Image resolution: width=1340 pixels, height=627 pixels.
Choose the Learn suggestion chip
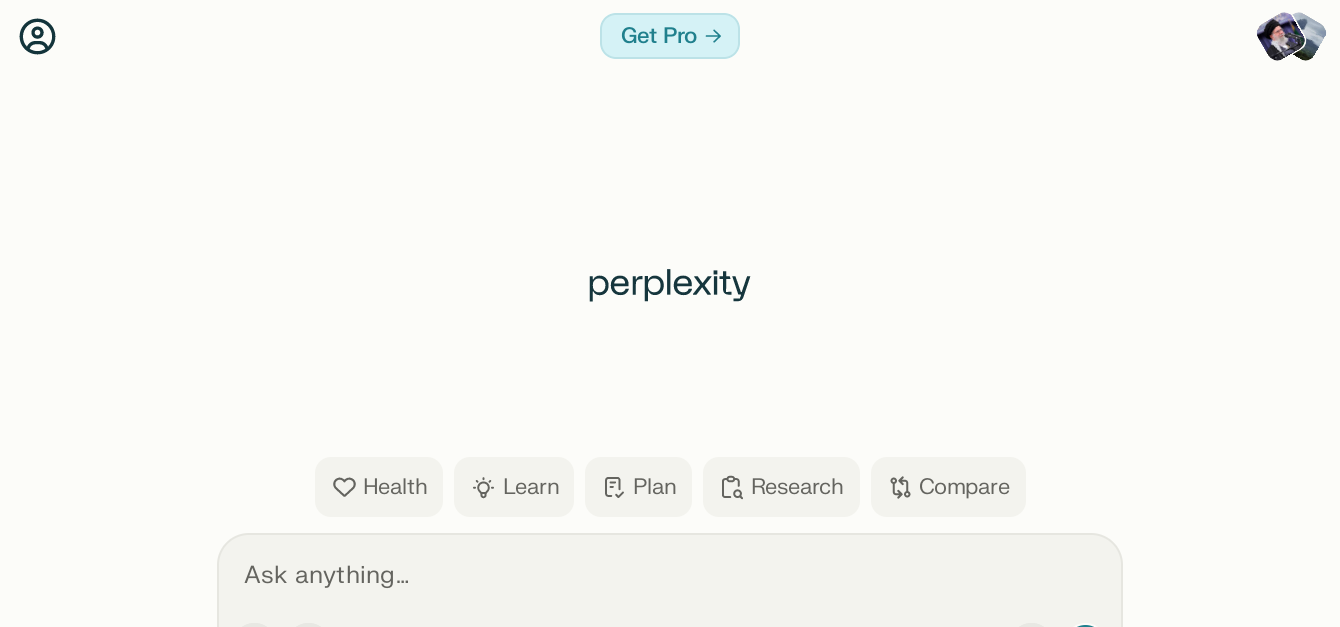514,487
